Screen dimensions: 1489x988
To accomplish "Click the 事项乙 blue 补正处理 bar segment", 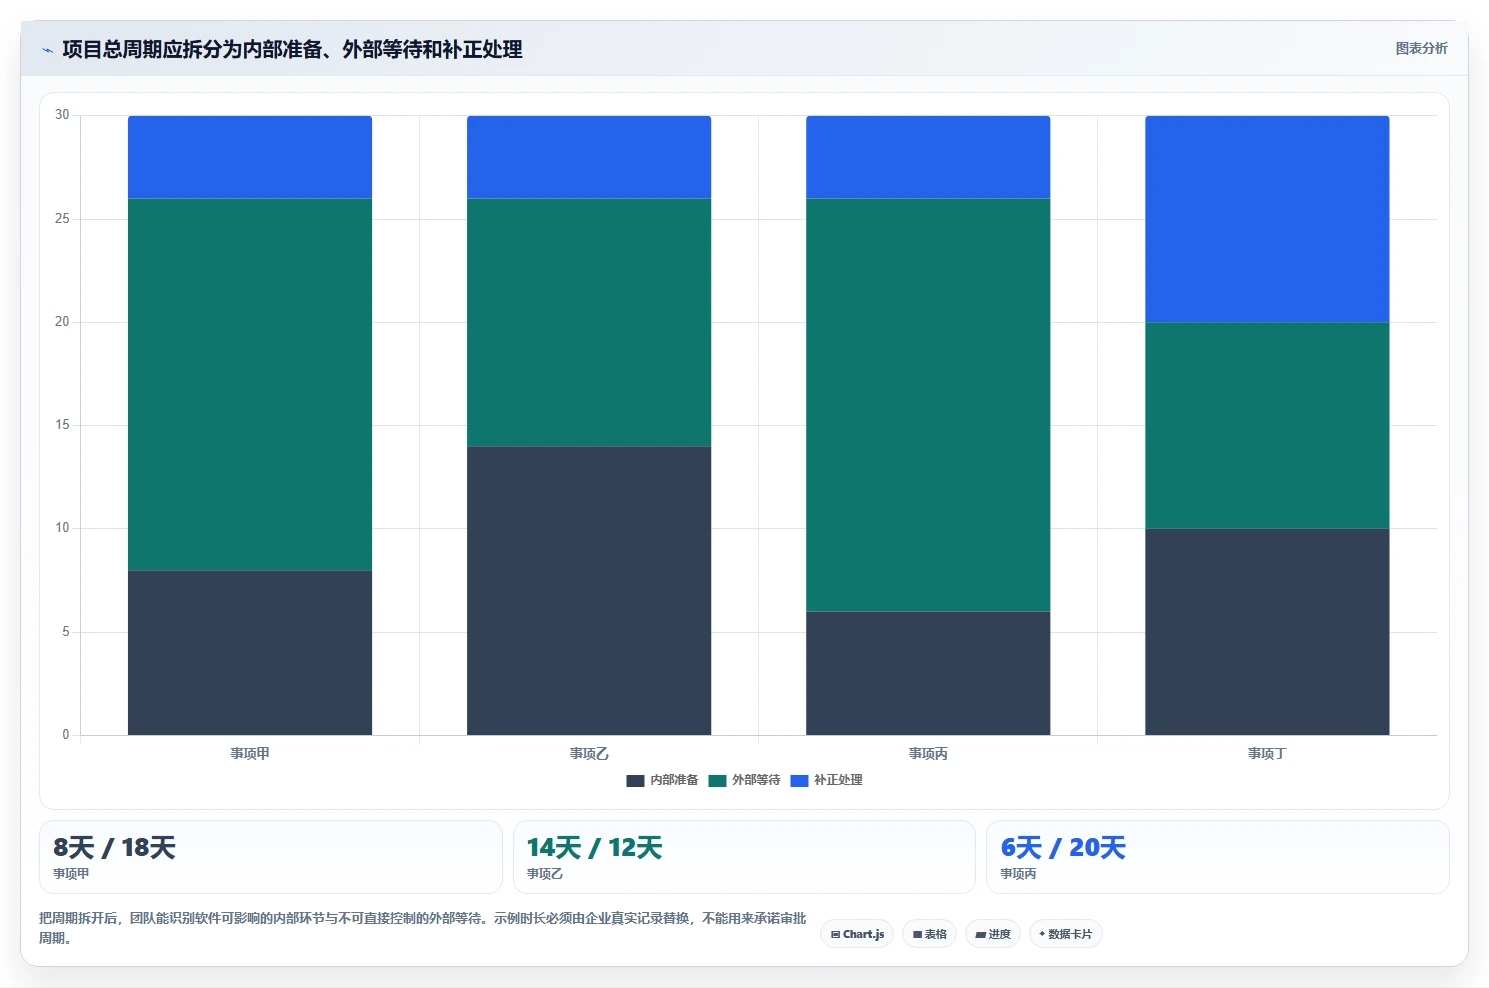I will coord(589,157).
